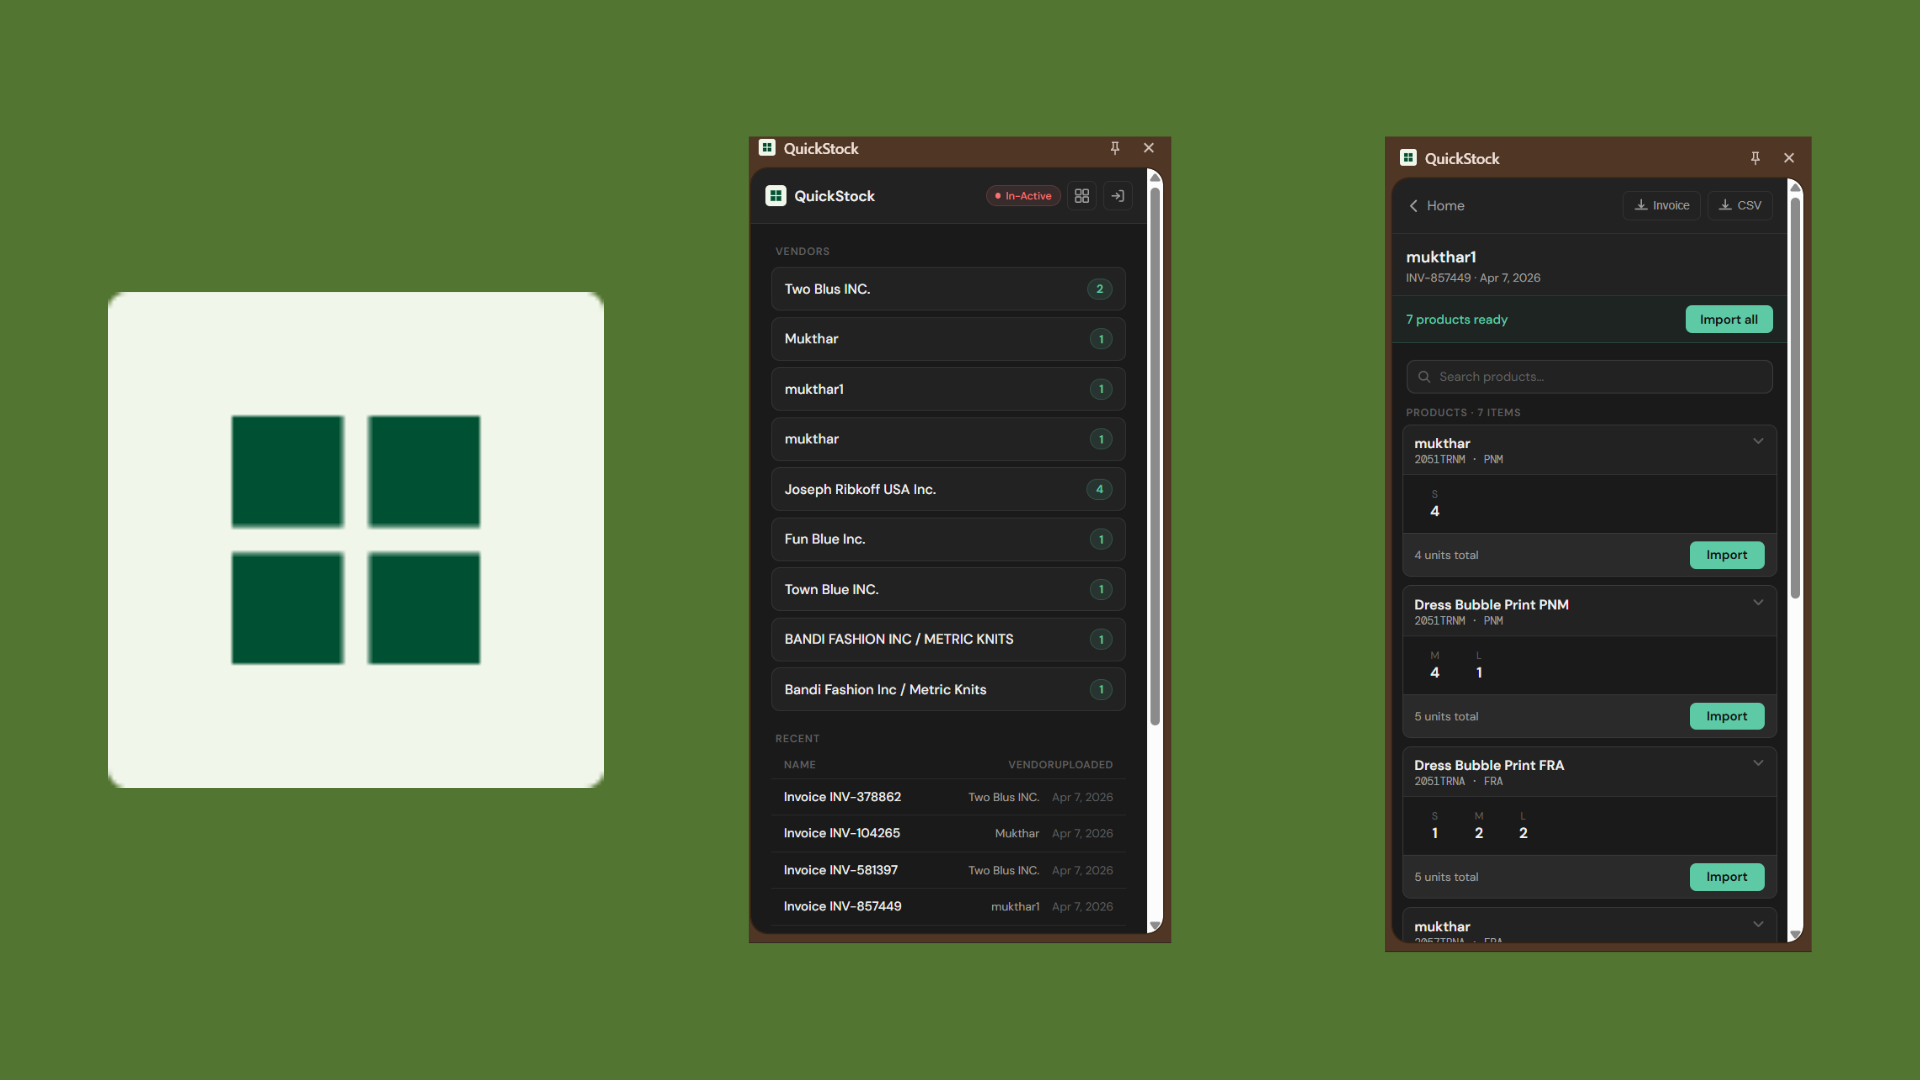The height and width of the screenshot is (1080, 1920).
Task: Click the back chevron next to Home
Action: coord(1414,206)
